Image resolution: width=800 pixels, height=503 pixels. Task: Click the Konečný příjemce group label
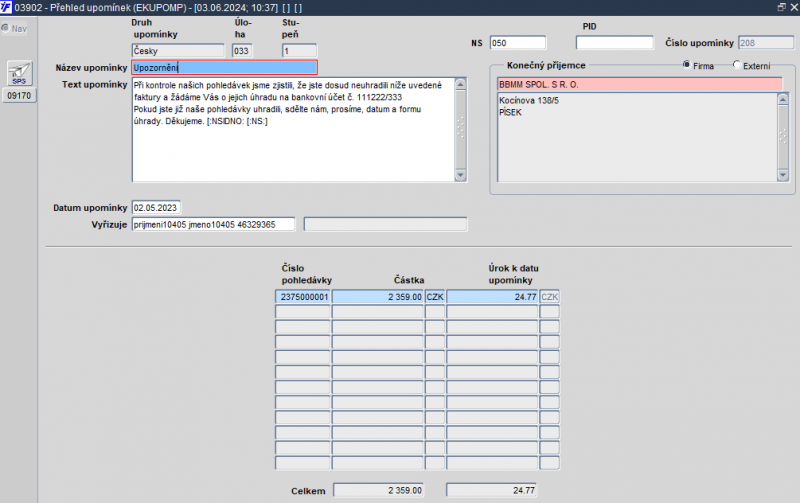pos(546,65)
